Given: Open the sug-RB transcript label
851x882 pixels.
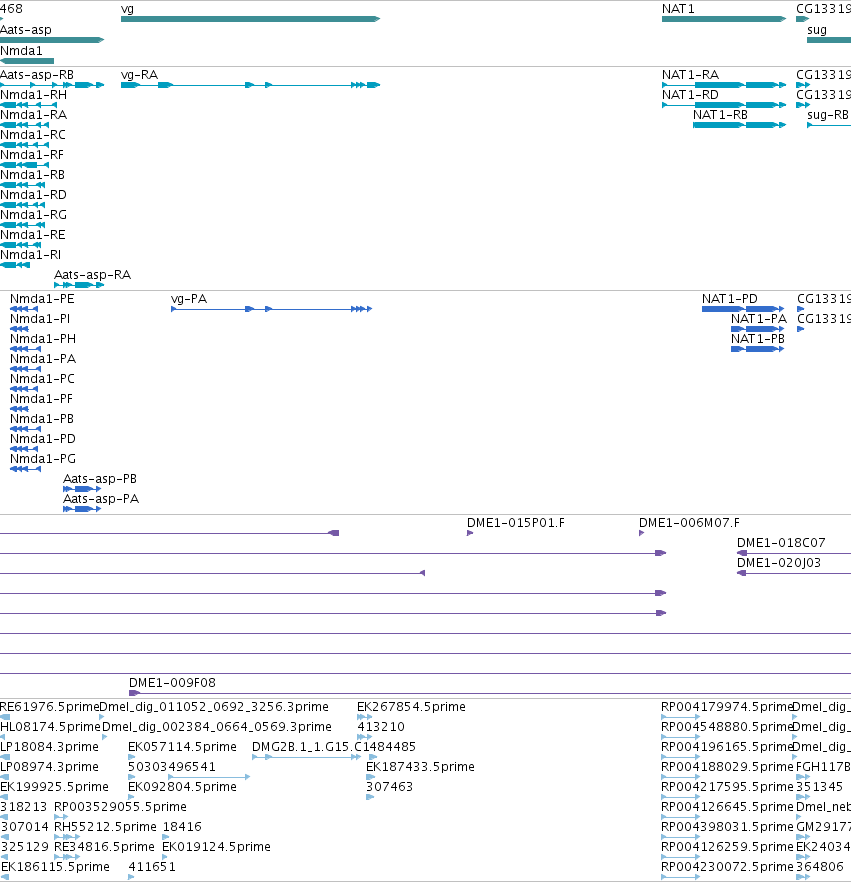Looking at the screenshot, I should (x=828, y=115).
